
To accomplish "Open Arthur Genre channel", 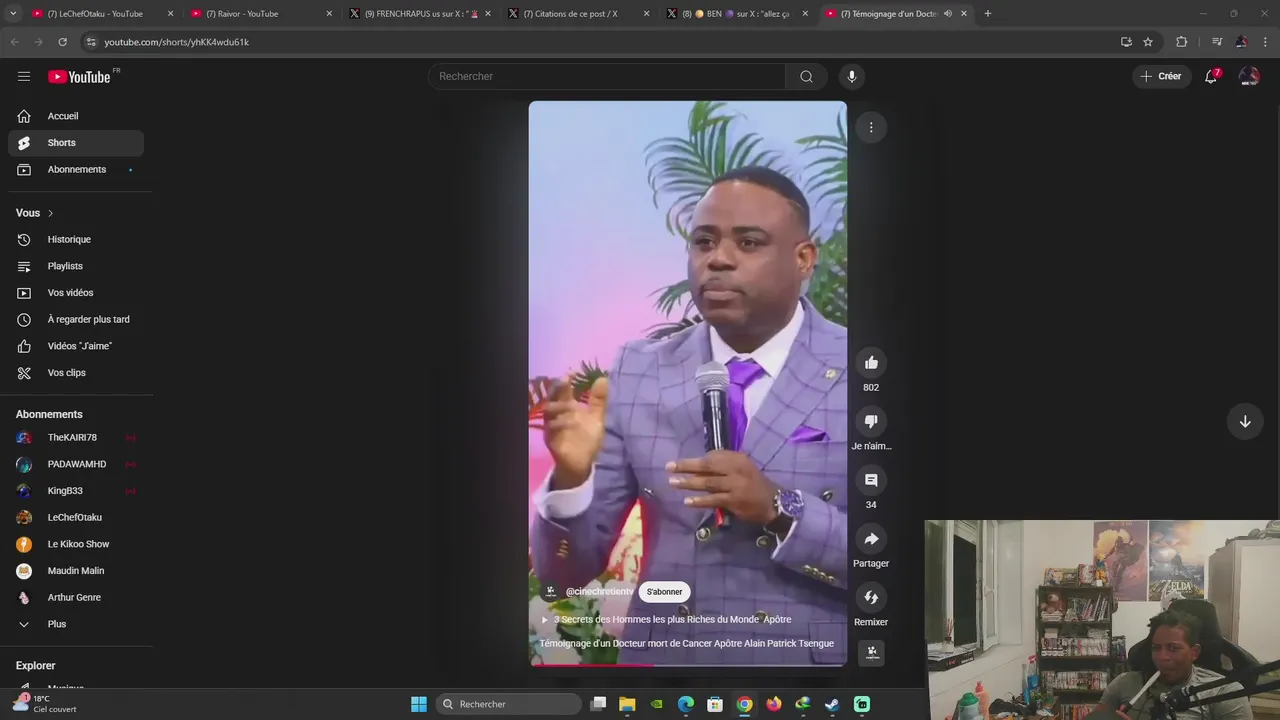I will pyautogui.click(x=76, y=598).
